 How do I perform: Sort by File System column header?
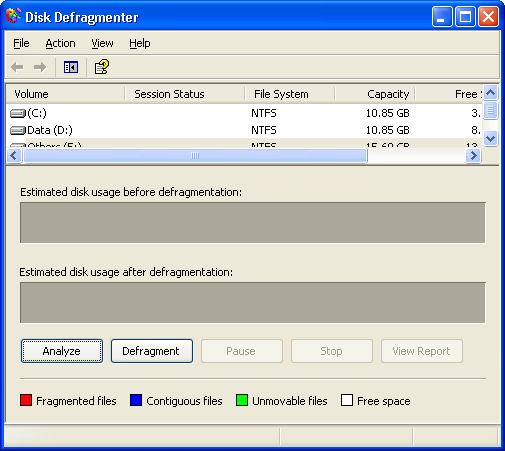290,94
